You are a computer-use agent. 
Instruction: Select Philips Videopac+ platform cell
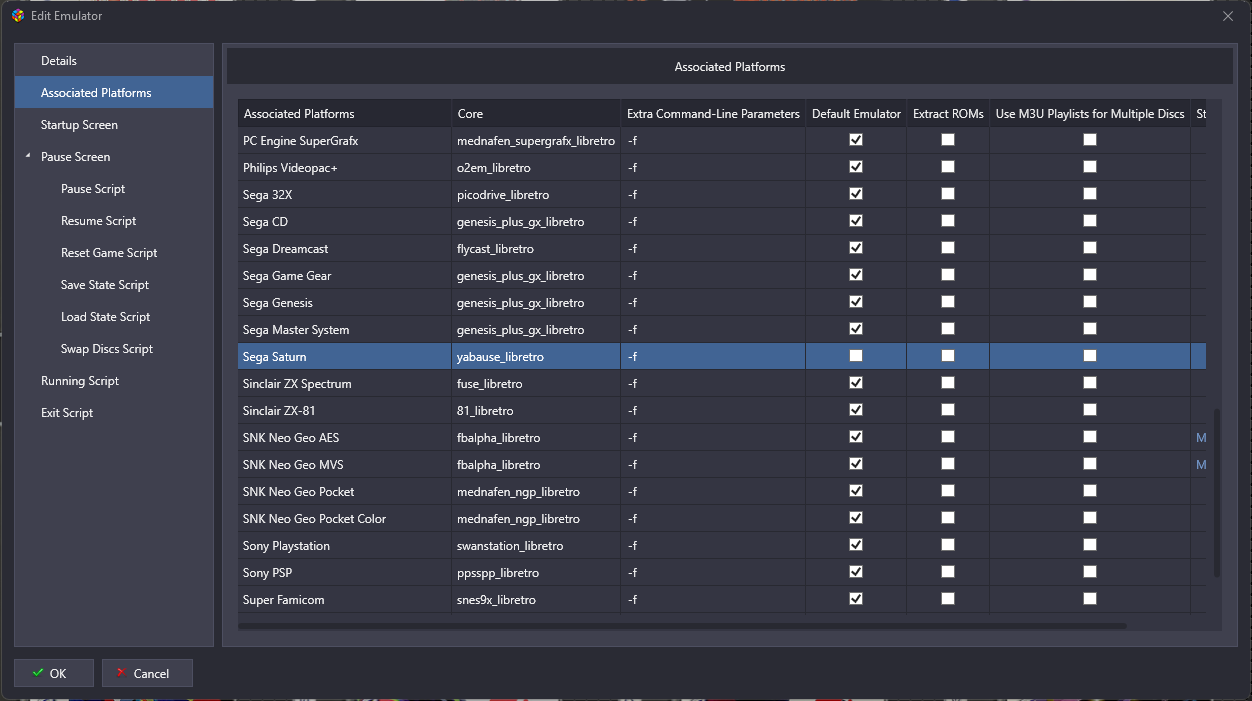coord(344,167)
